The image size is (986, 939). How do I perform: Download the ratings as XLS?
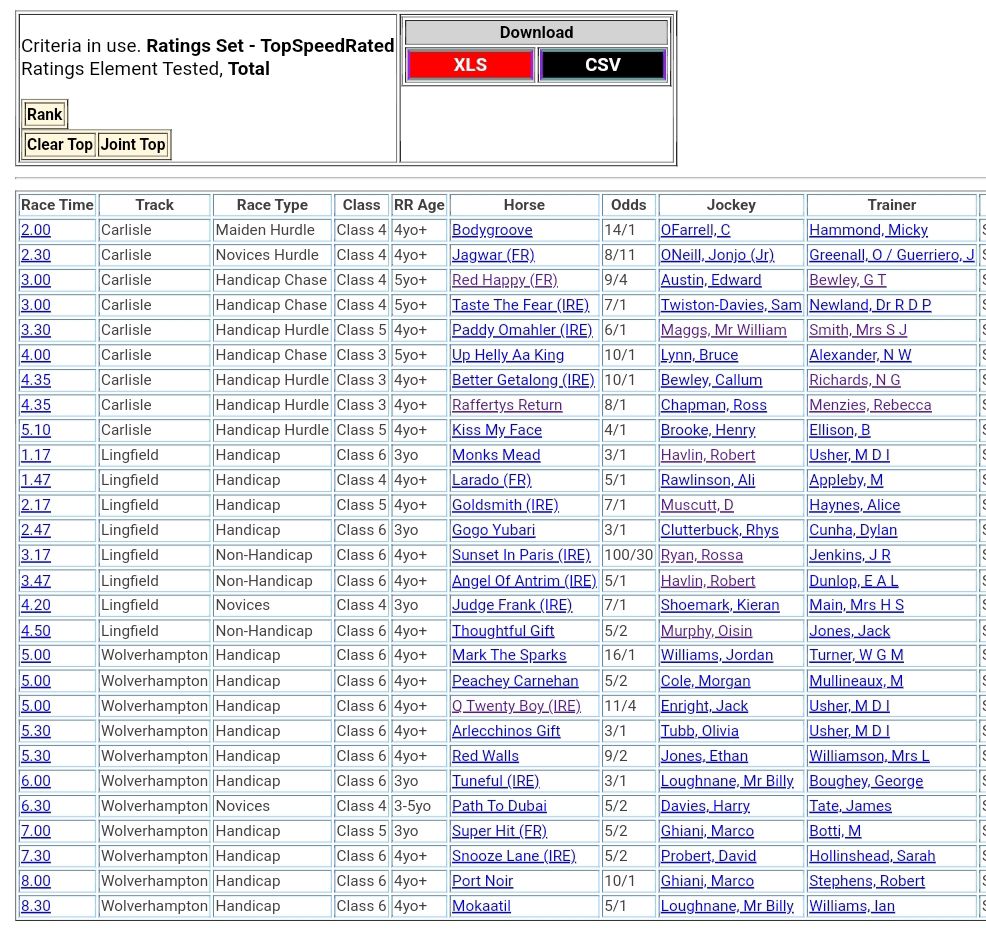pos(470,65)
